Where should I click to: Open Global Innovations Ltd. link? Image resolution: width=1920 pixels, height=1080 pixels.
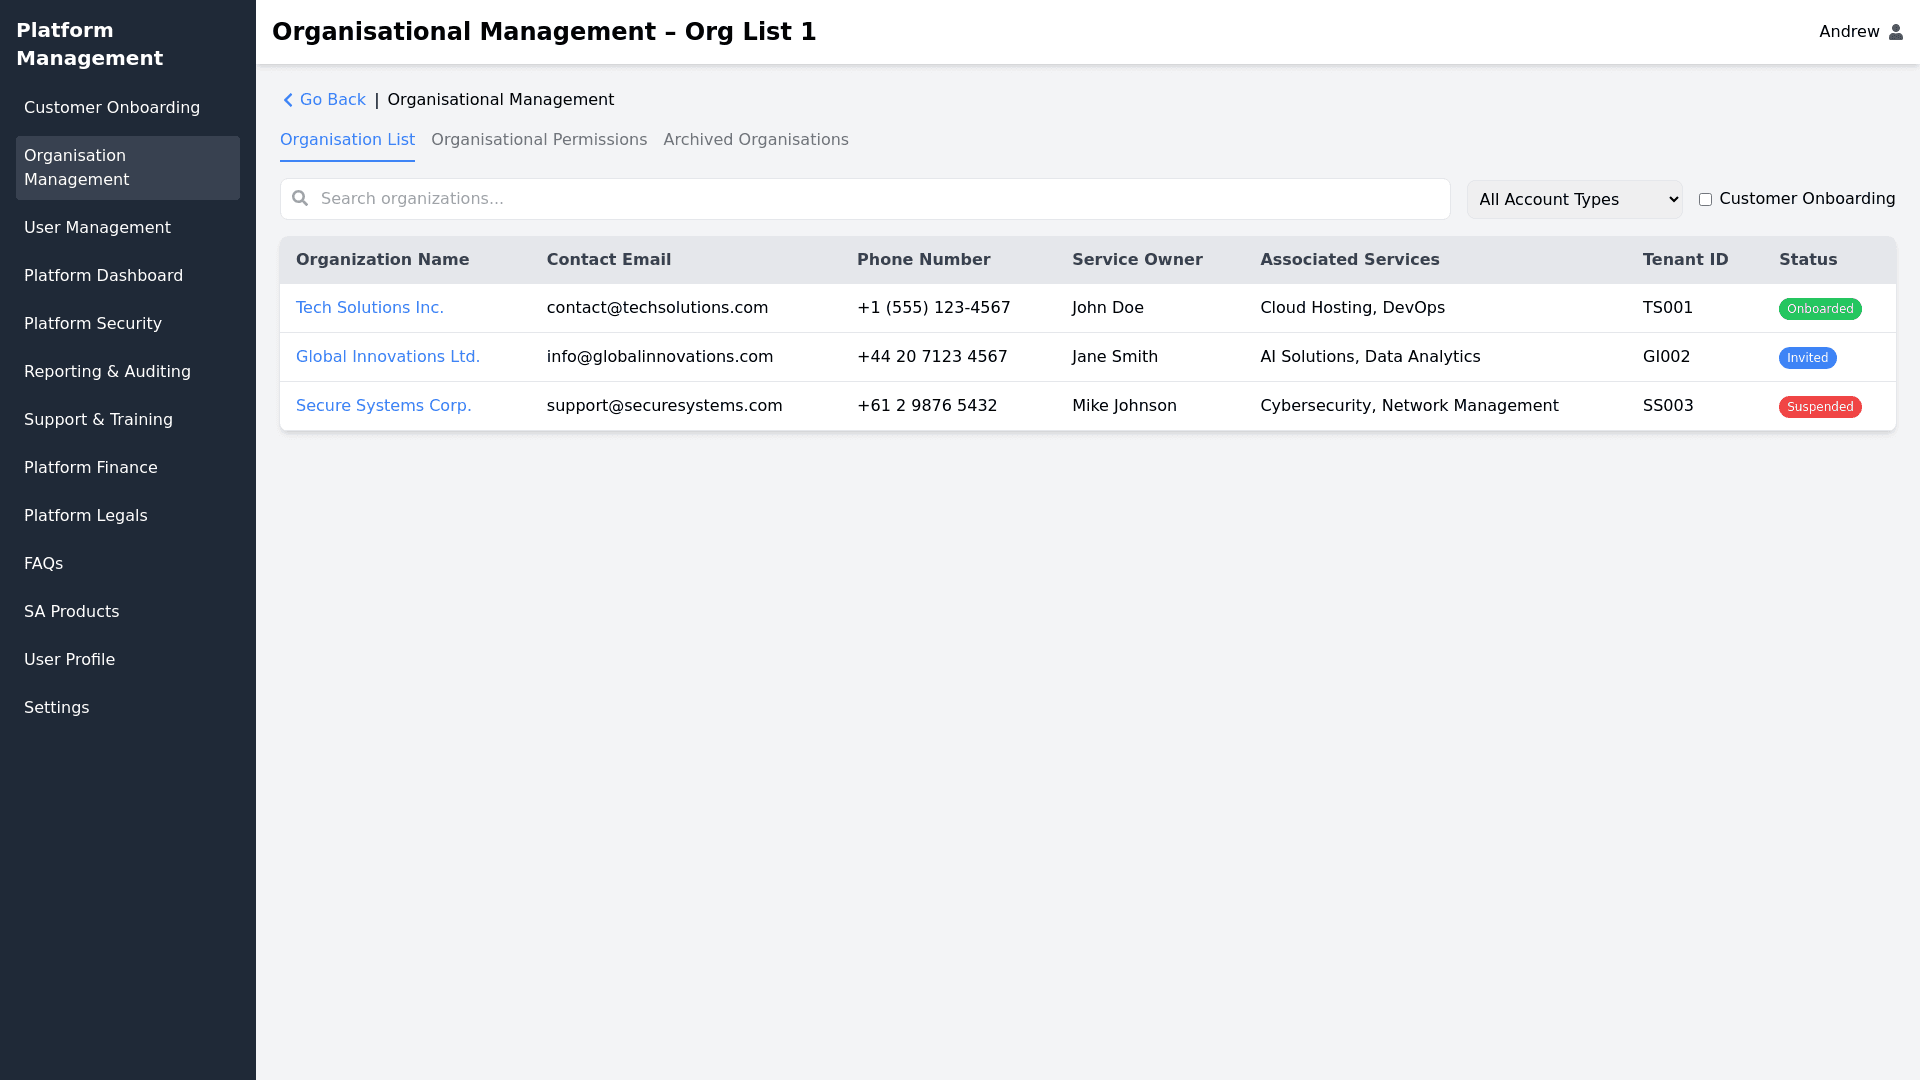pos(387,357)
